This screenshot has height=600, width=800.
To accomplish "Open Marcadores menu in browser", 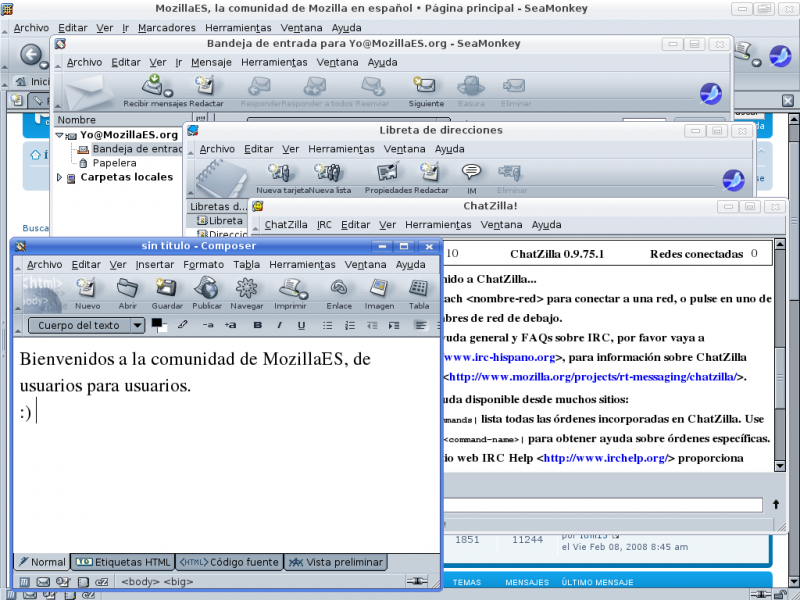I will coord(167,28).
